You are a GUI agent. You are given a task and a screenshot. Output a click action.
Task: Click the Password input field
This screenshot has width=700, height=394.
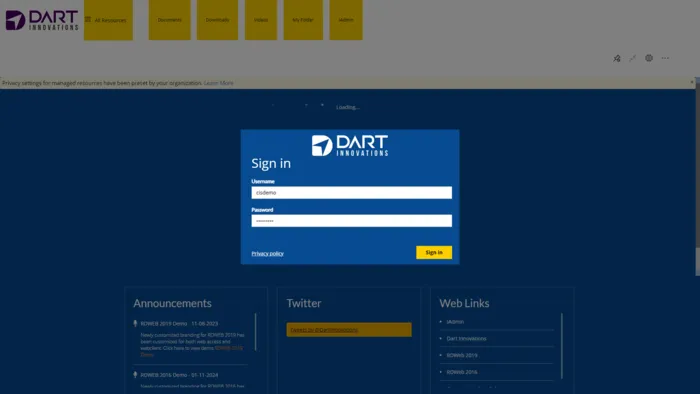point(351,221)
